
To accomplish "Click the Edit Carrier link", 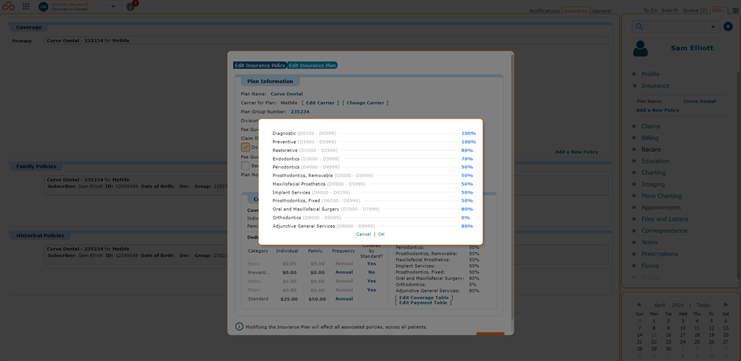I will coord(320,103).
